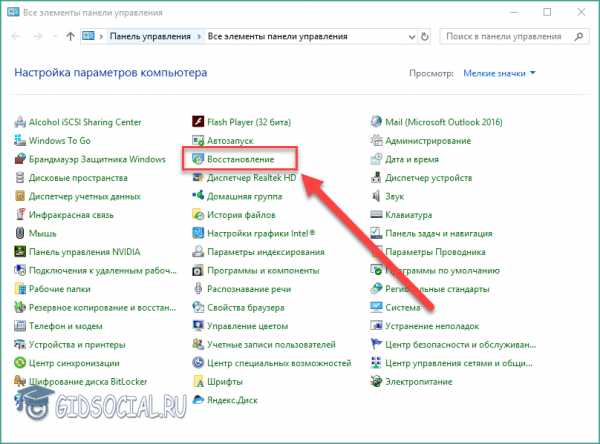Click the Панель управления breadcrumb

pos(150,37)
